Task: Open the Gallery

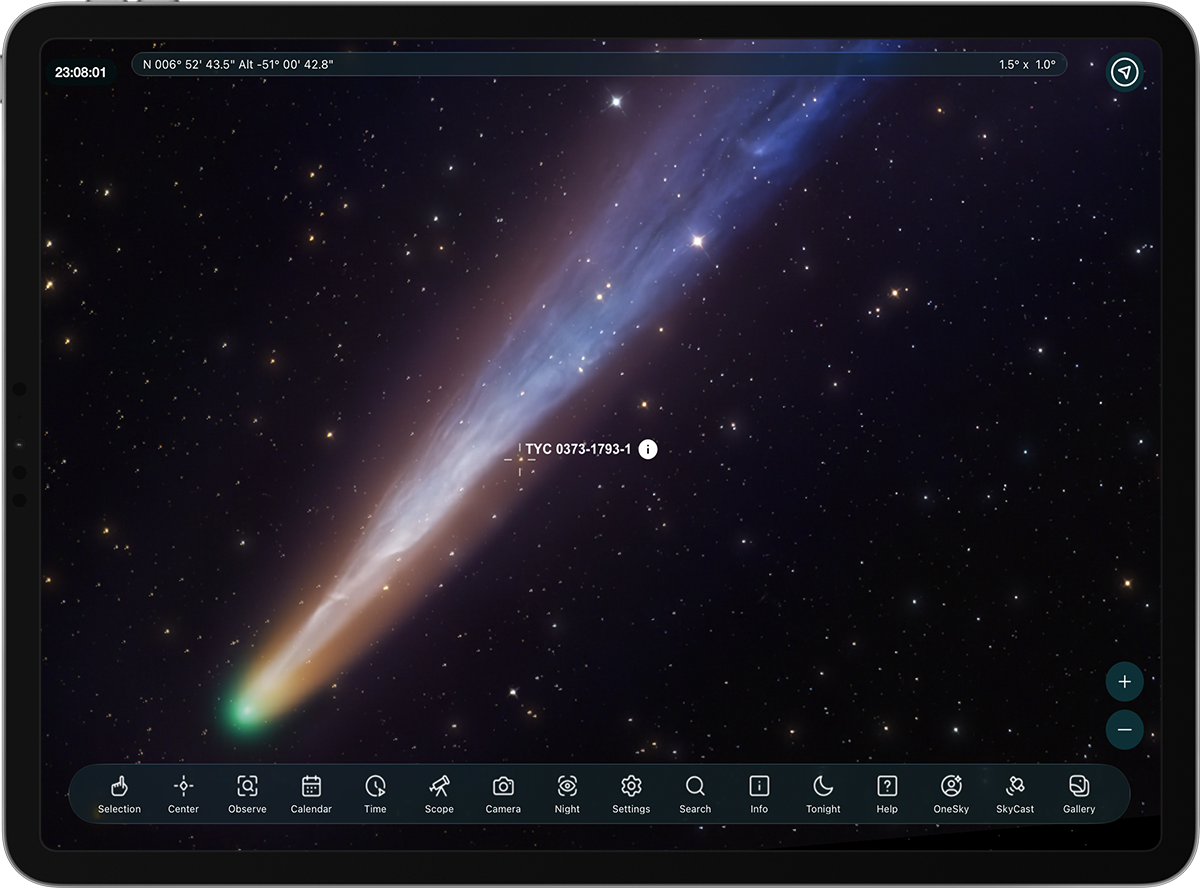Action: [x=1079, y=794]
